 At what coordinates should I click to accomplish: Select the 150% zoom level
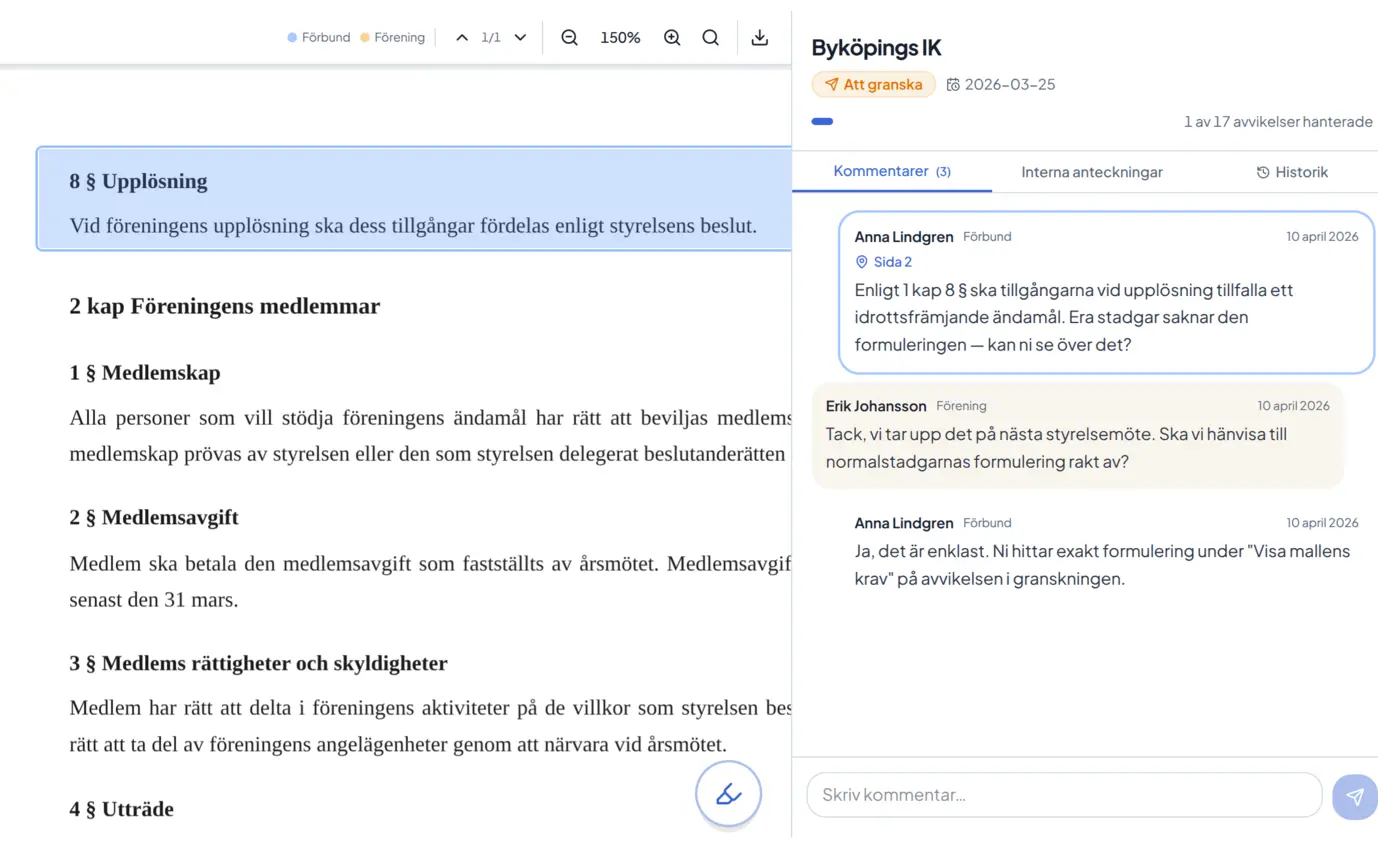pyautogui.click(x=620, y=37)
